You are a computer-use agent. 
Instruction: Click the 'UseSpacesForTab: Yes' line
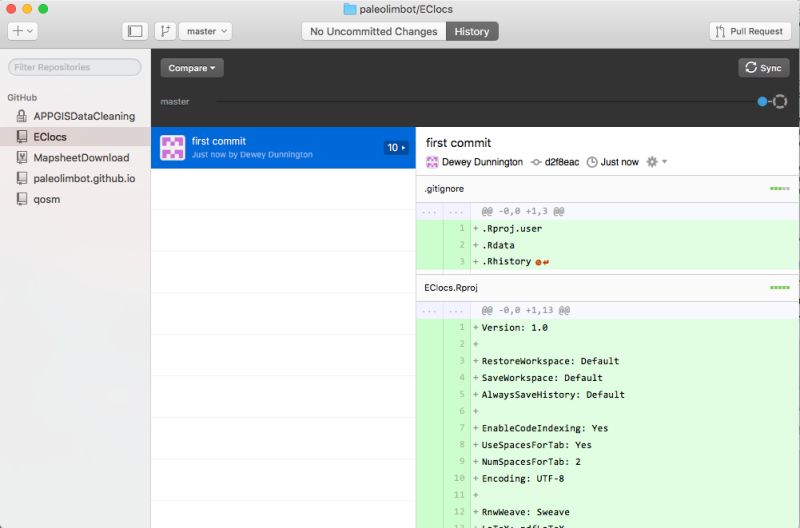608,445
